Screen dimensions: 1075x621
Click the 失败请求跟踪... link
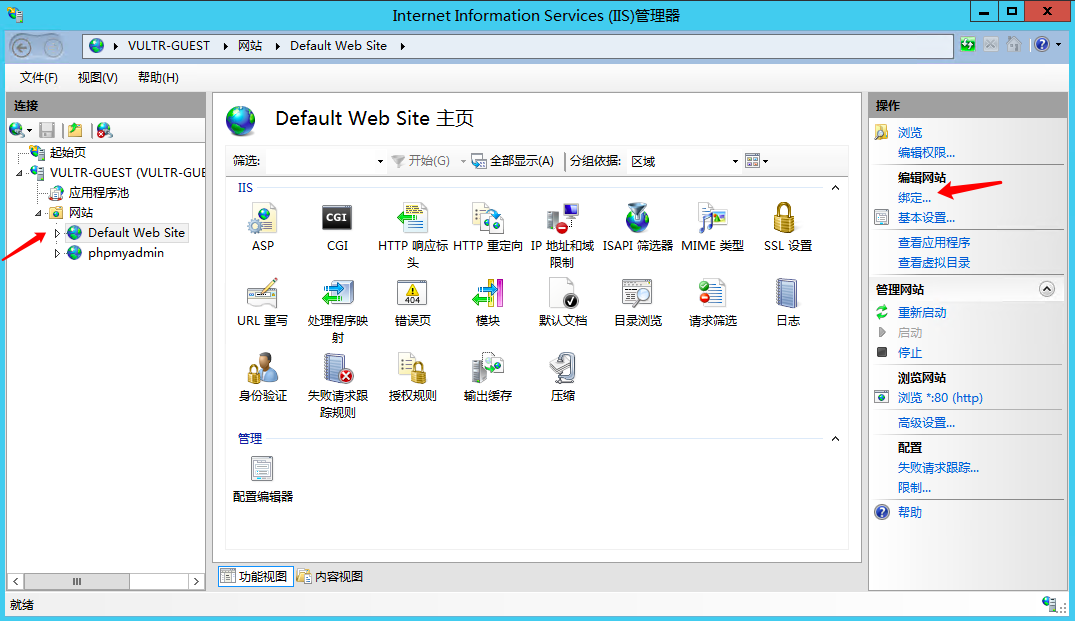tap(939, 467)
